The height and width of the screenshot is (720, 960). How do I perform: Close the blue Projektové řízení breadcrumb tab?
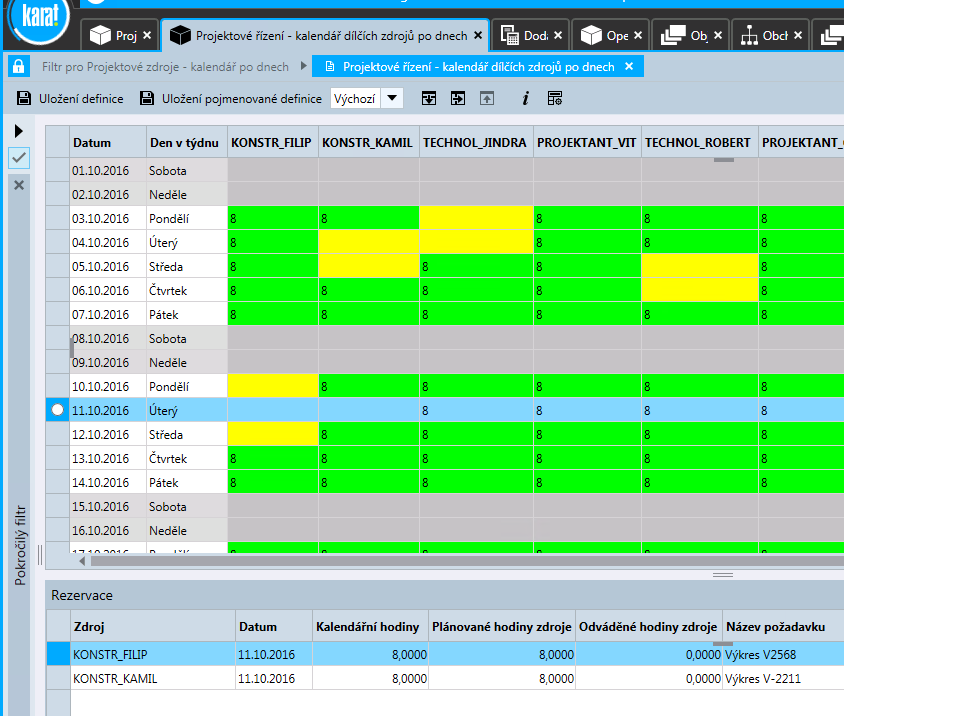(x=629, y=66)
